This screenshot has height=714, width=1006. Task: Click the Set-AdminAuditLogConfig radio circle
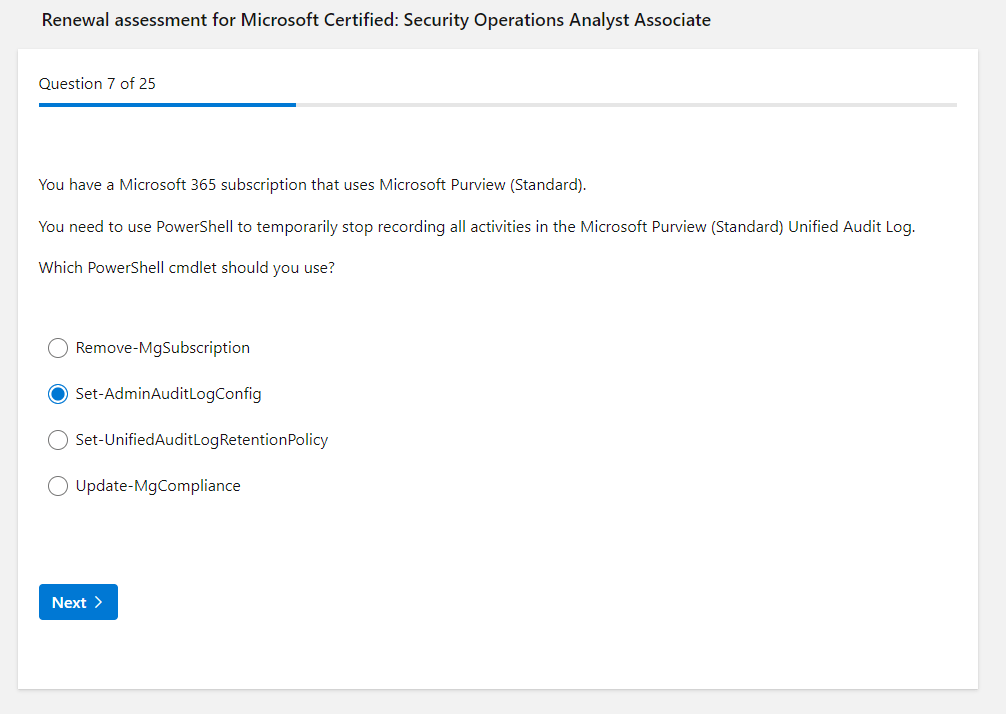[x=58, y=394]
